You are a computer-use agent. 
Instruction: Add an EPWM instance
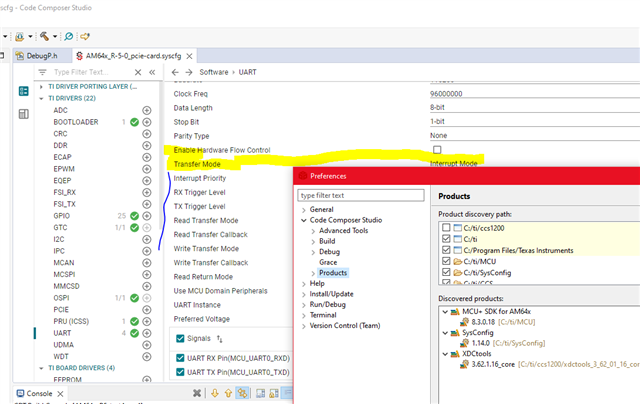[147, 169]
